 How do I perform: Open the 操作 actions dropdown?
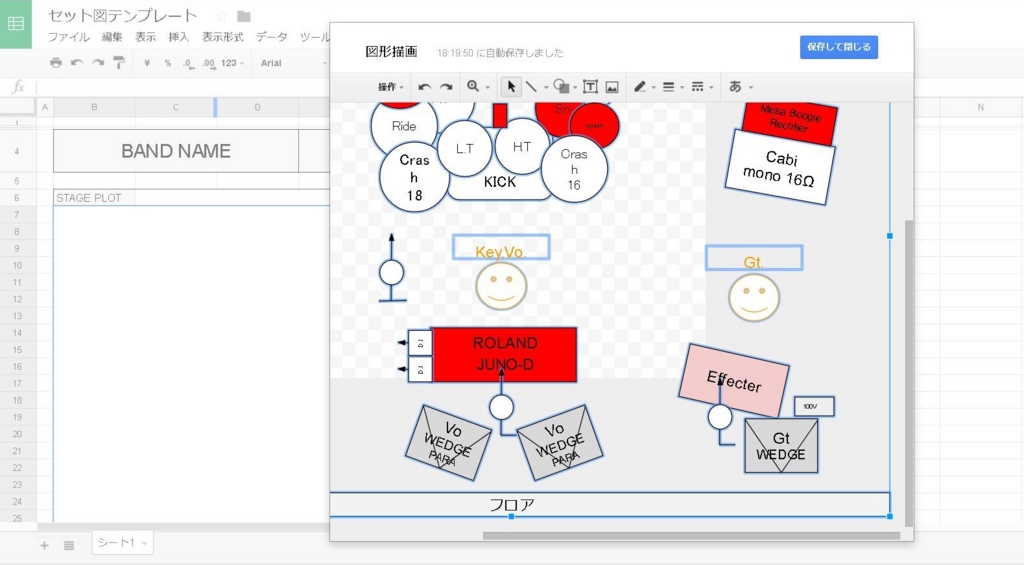(391, 87)
